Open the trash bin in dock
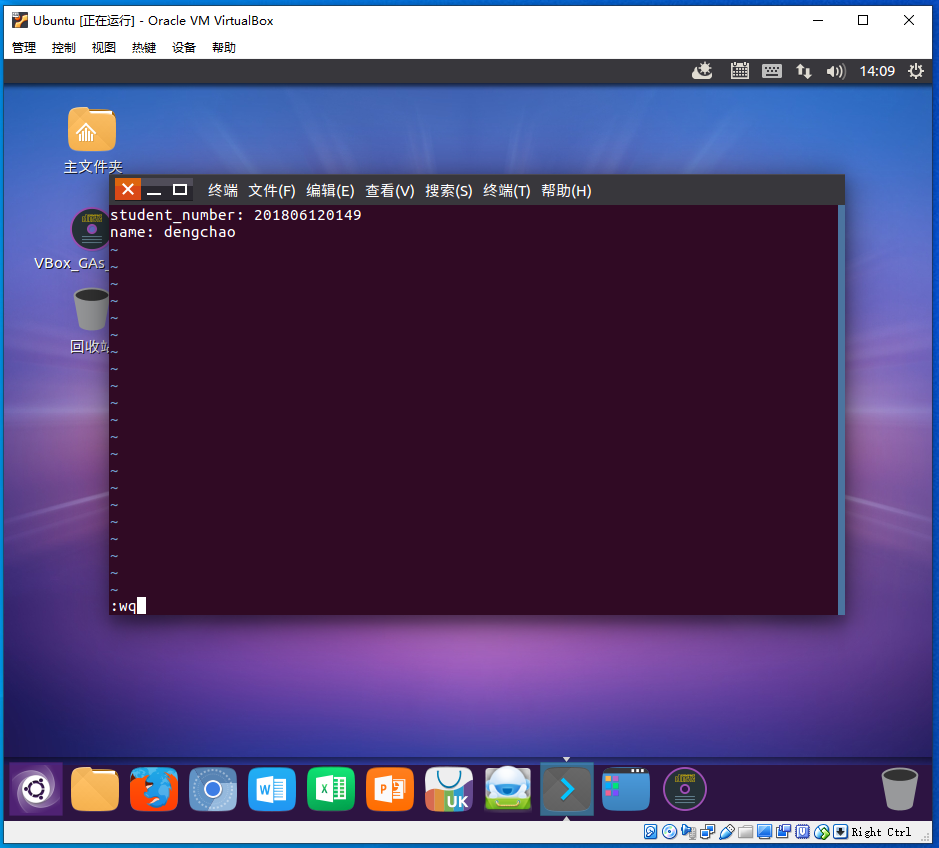 (x=899, y=789)
